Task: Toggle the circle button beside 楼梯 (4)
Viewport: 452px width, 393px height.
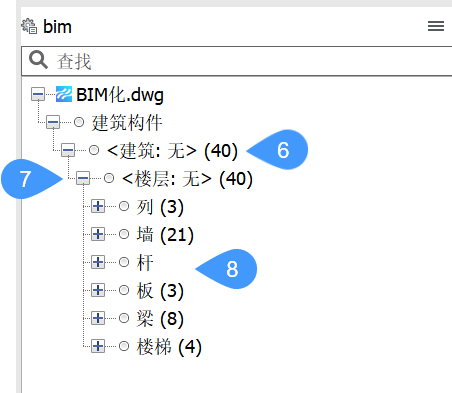Action: [x=124, y=346]
